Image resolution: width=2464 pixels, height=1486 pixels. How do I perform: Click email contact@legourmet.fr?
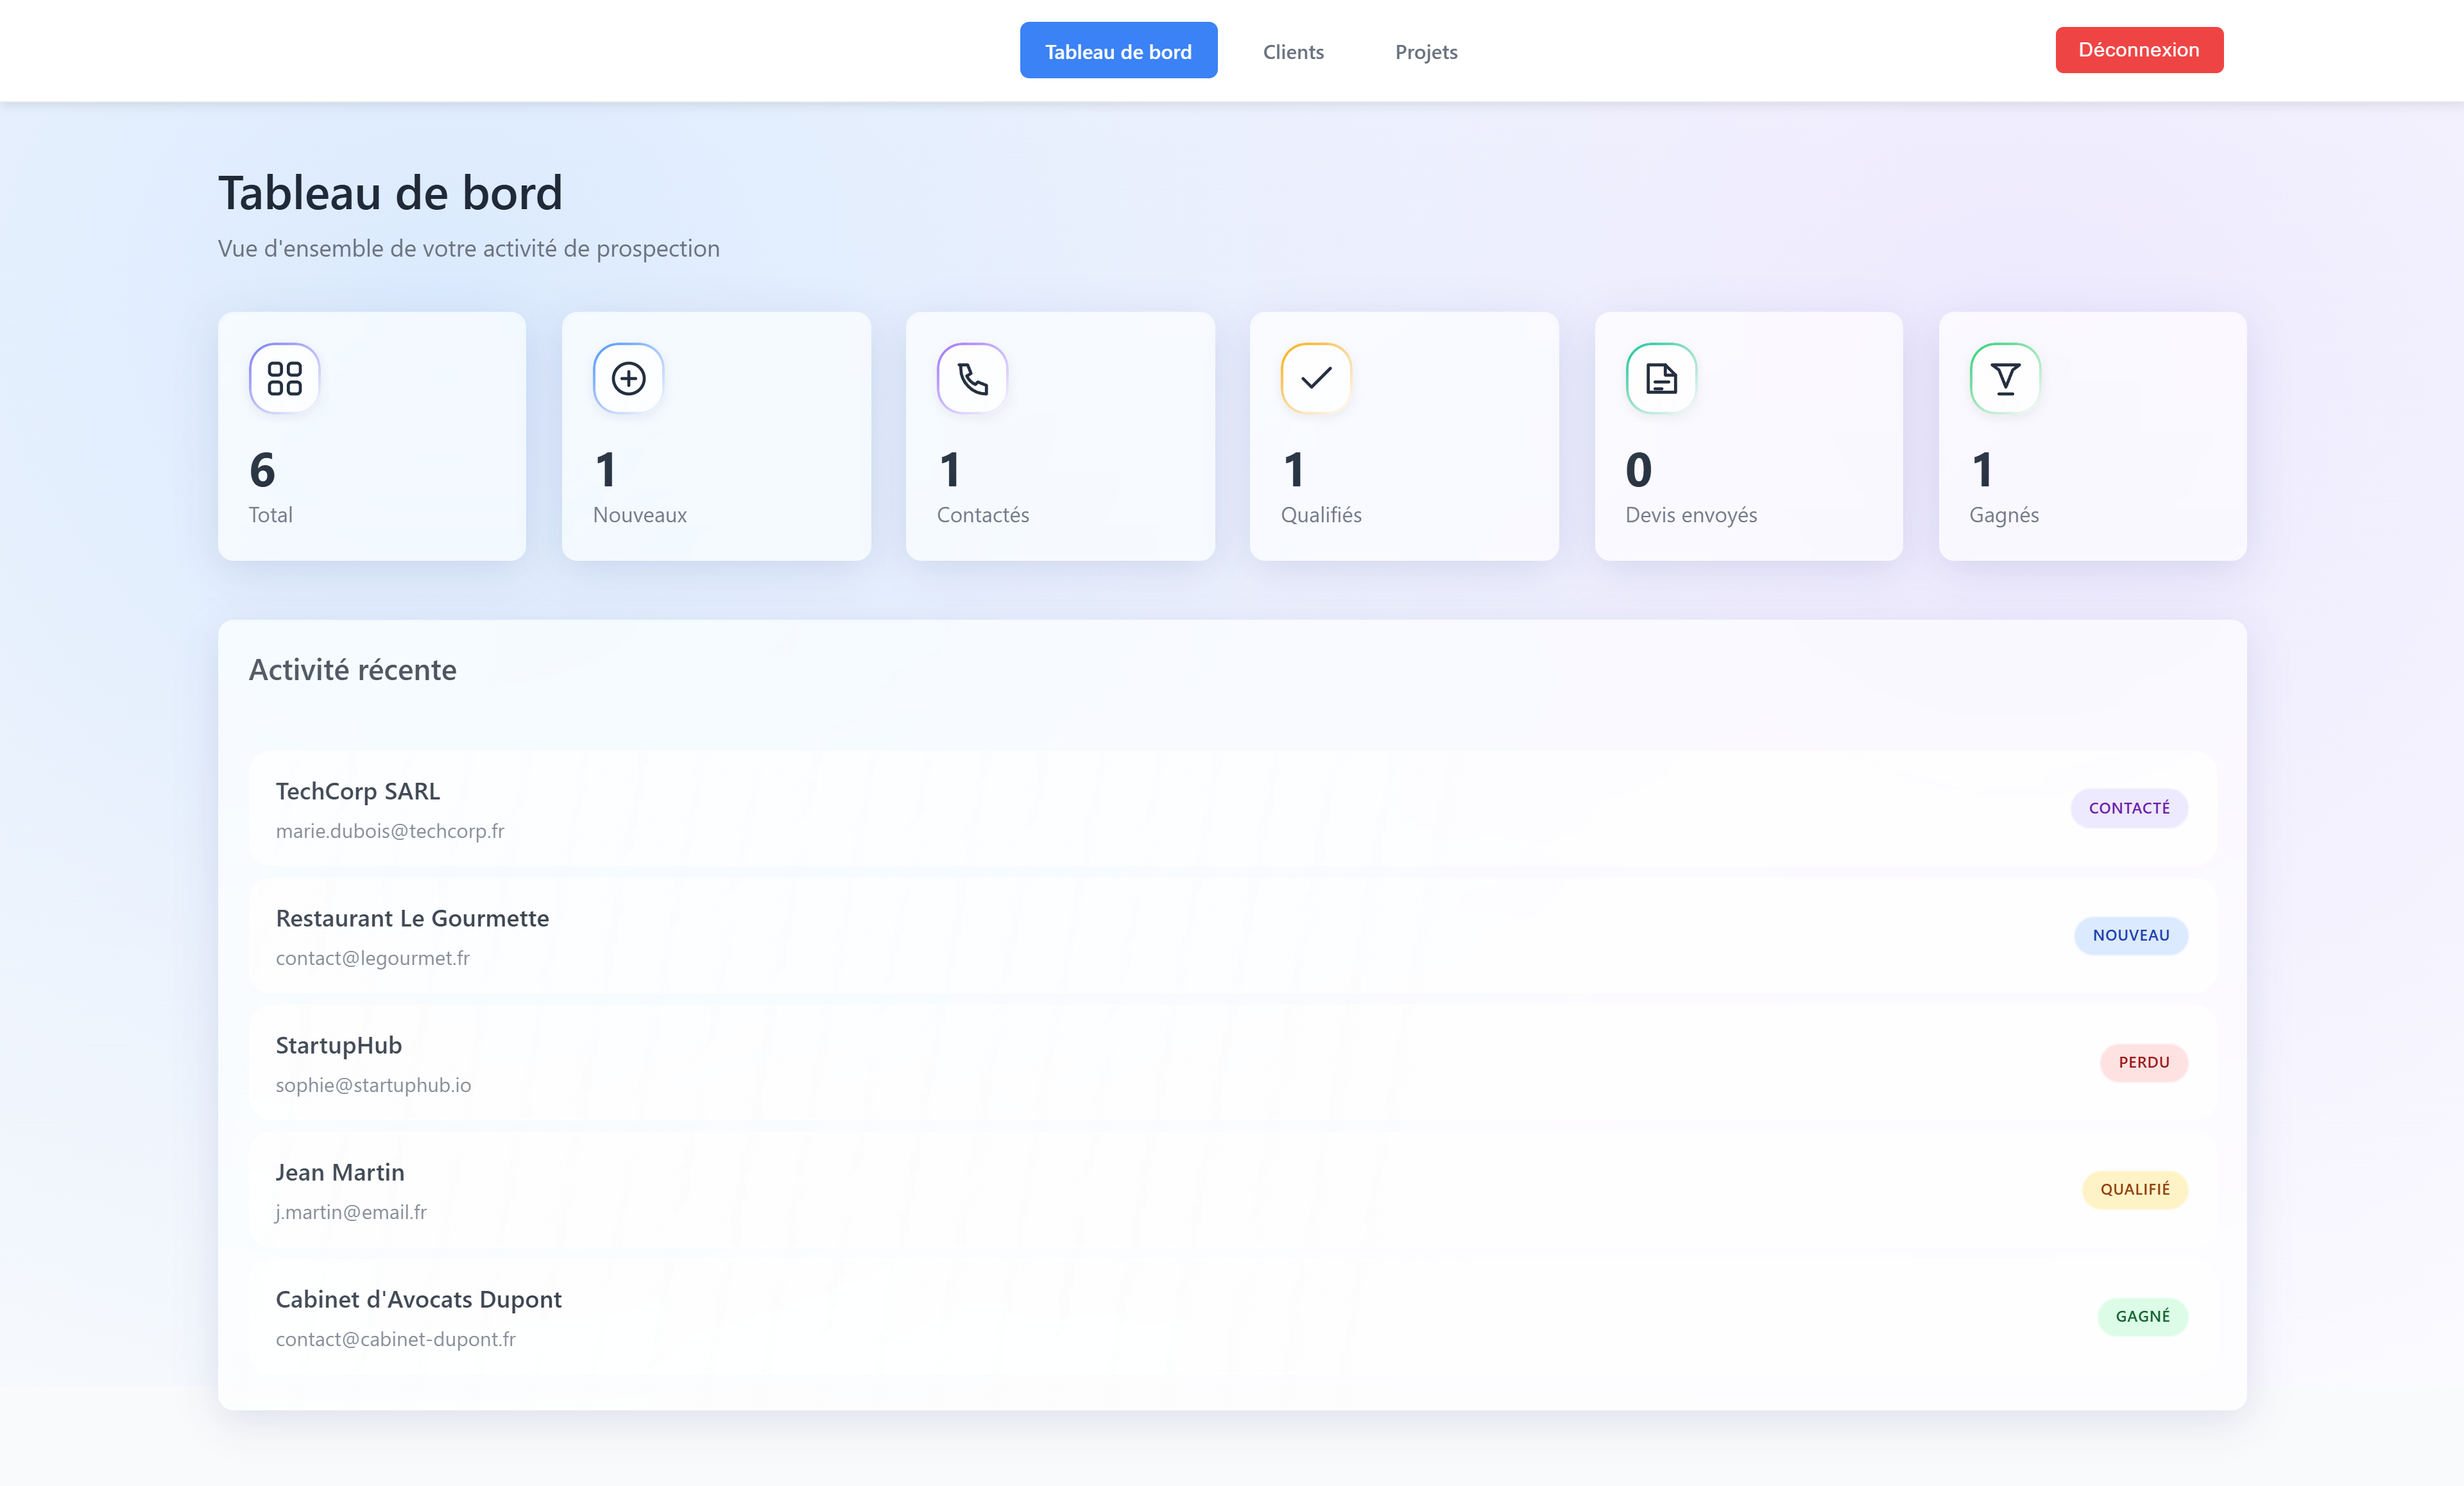[x=373, y=958]
